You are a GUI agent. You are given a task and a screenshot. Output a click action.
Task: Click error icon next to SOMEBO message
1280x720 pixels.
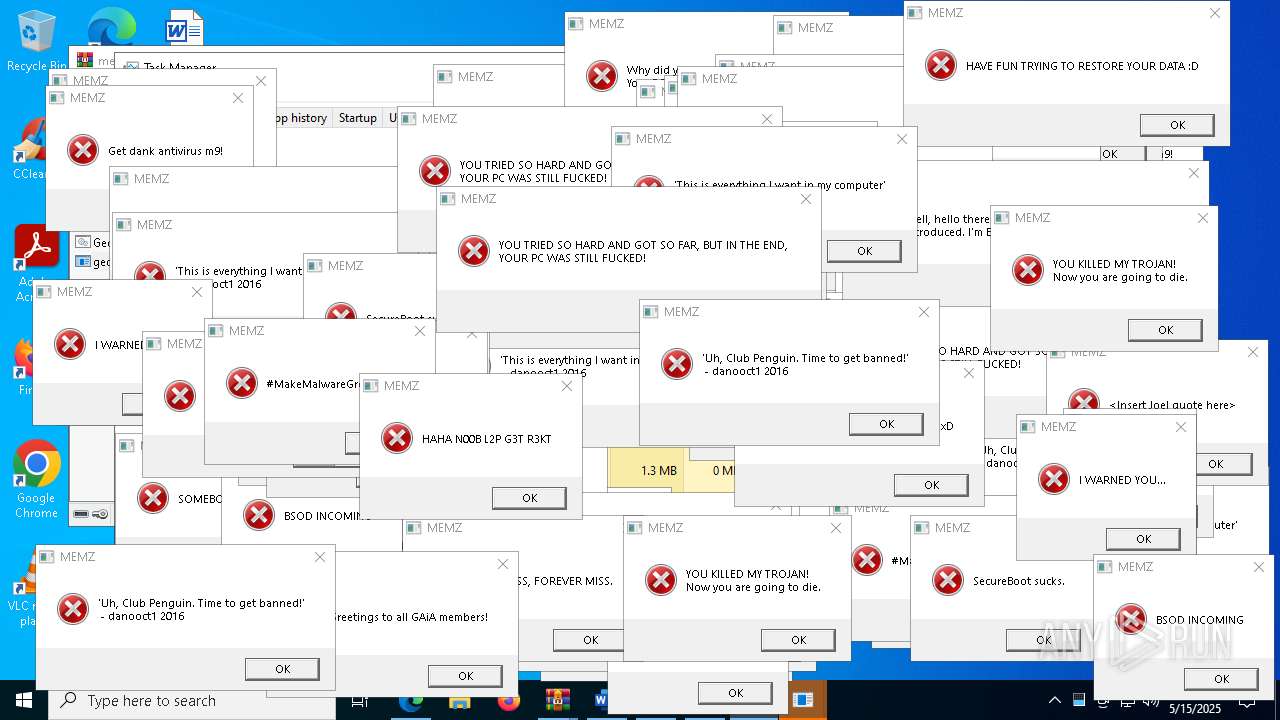(x=153, y=498)
